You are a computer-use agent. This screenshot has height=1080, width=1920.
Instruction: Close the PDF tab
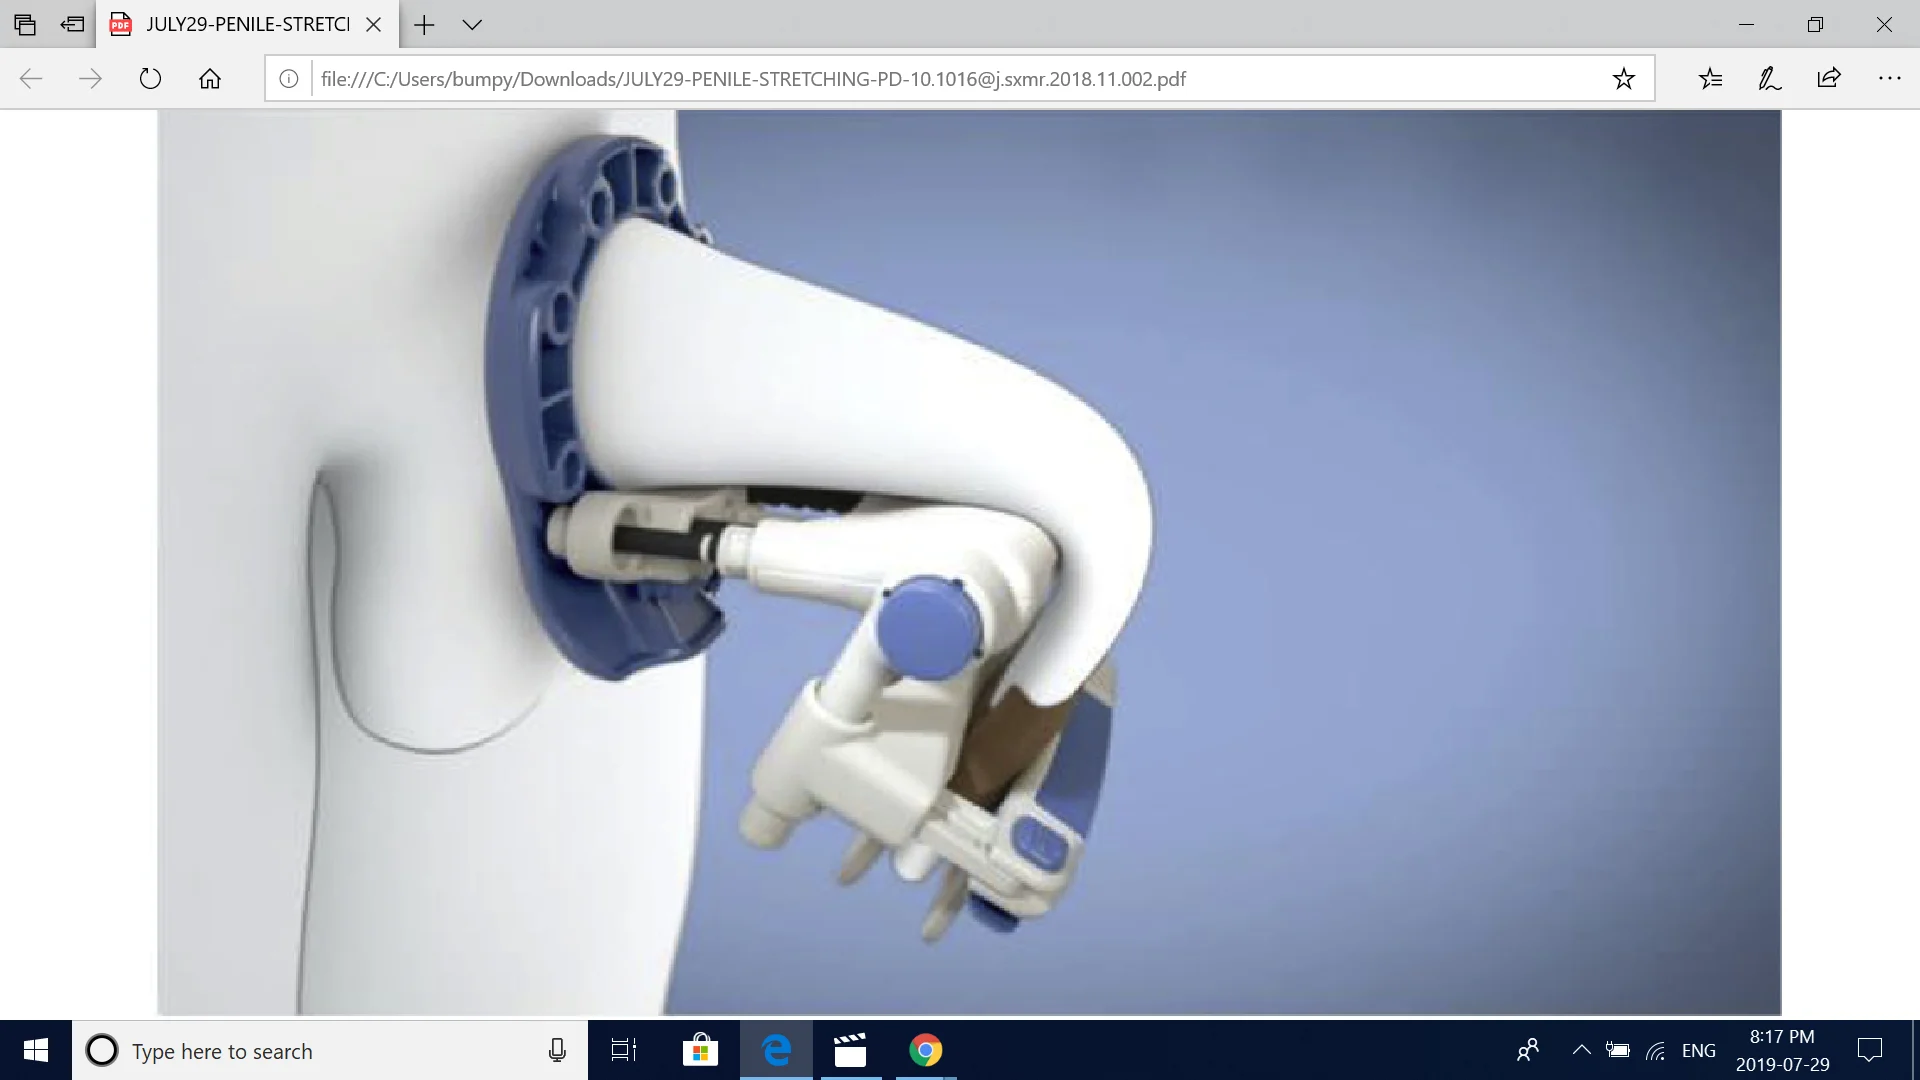374,25
